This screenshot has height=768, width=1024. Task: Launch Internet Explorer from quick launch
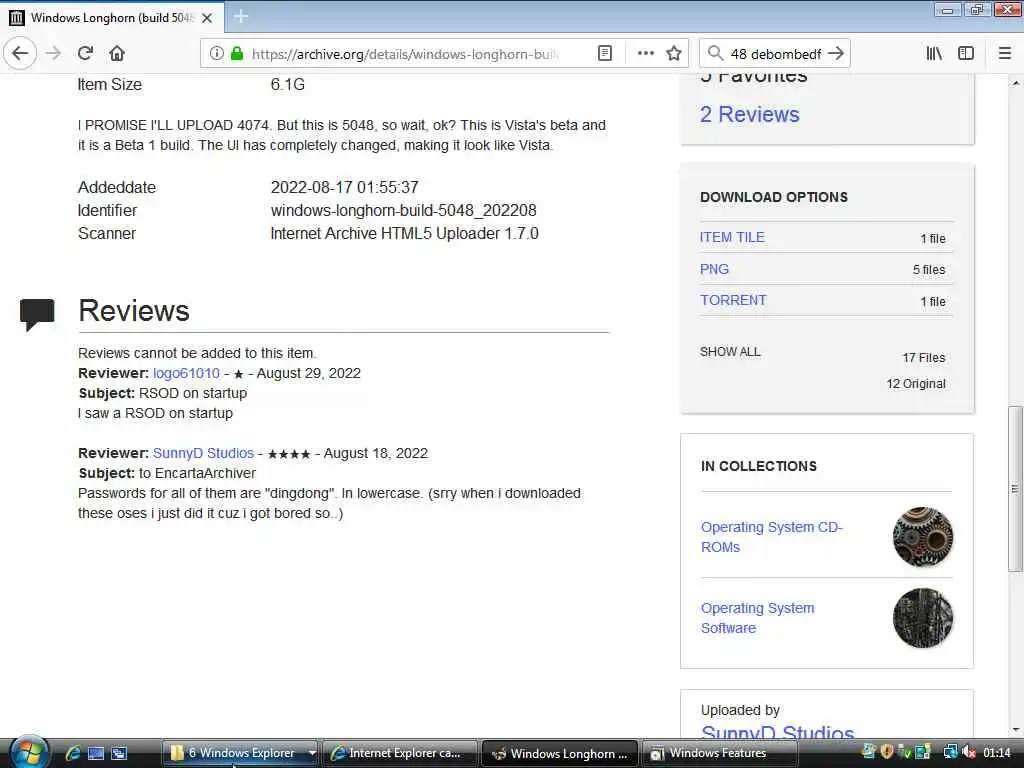73,753
